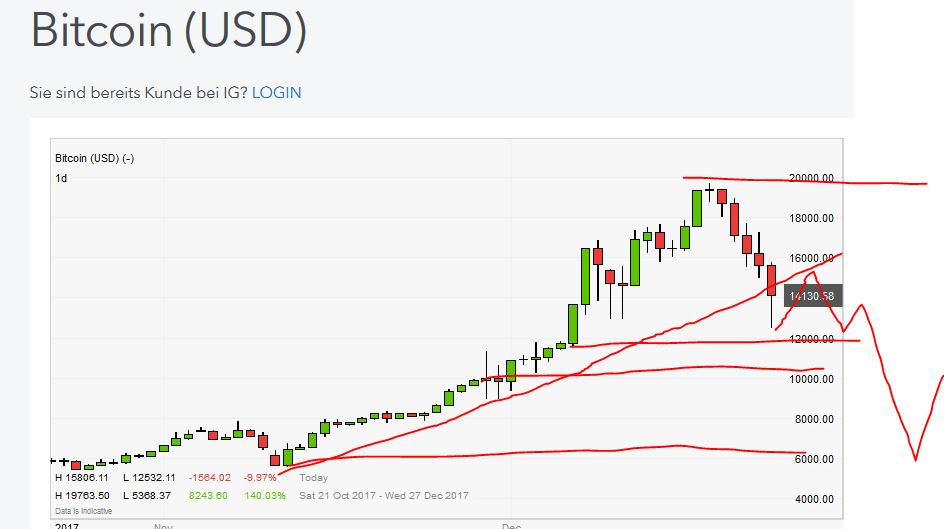Click the 16000.00 price axis label

click(811, 258)
